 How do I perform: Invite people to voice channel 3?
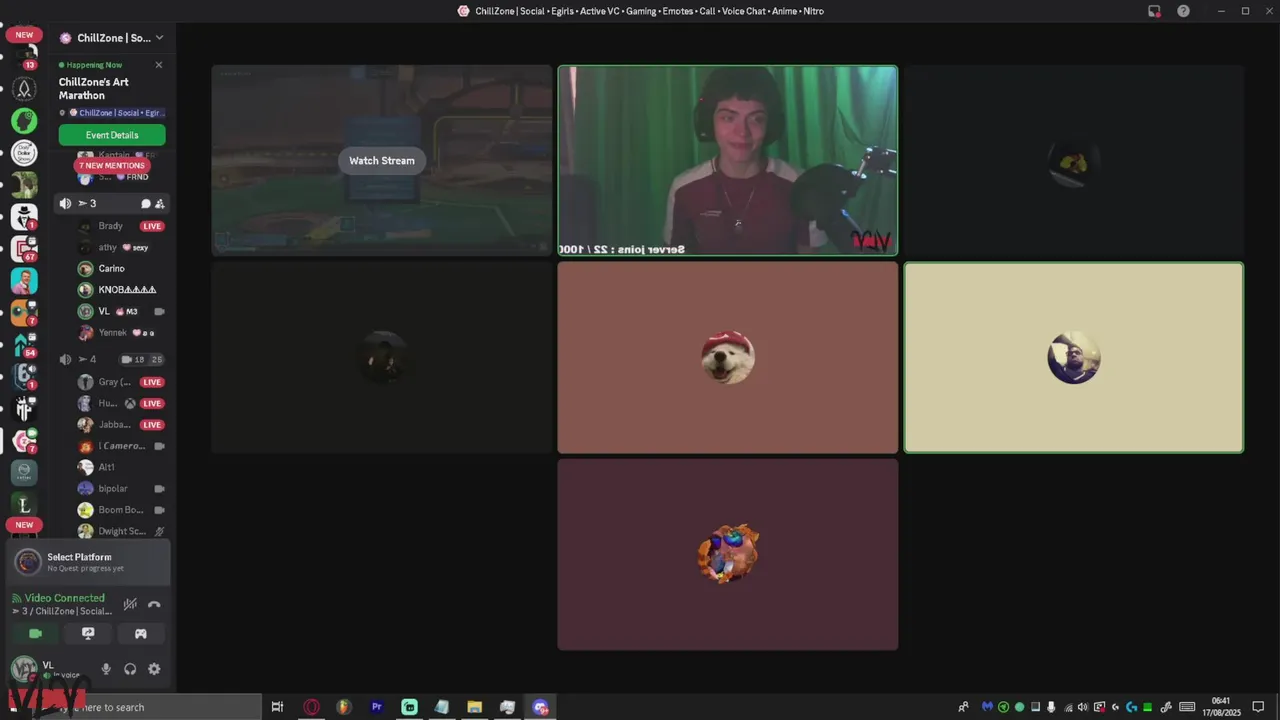[x=160, y=204]
